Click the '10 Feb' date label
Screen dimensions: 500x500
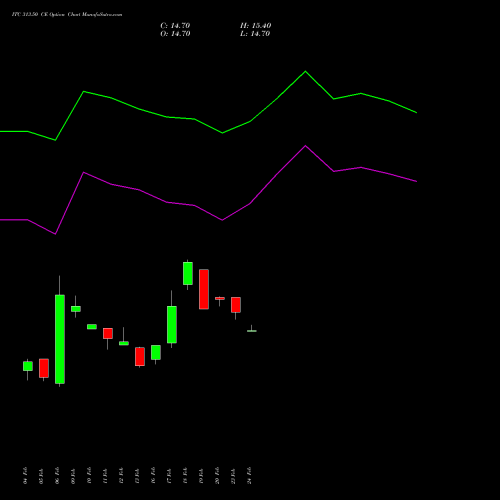(89, 475)
